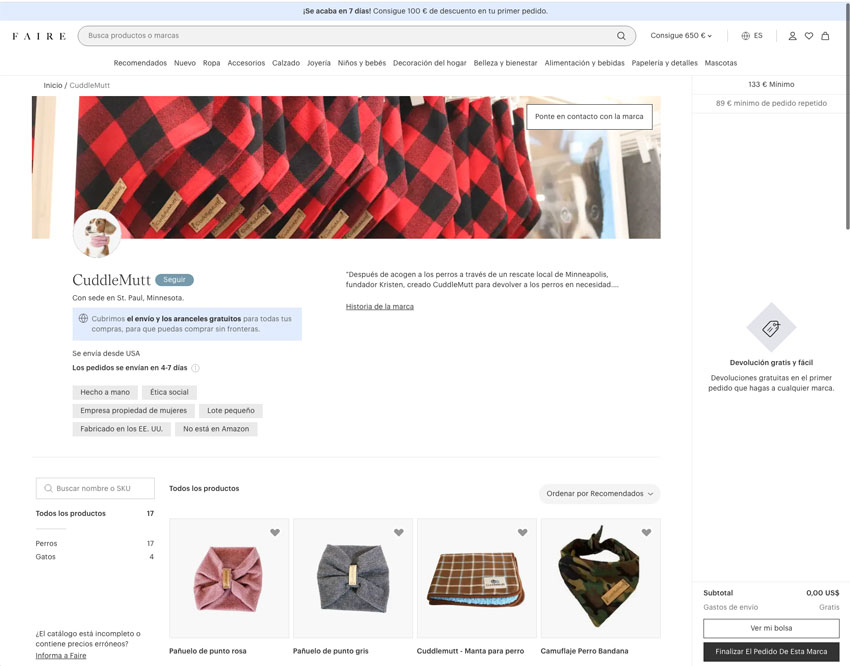Open the shopping bag icon

coord(825,36)
